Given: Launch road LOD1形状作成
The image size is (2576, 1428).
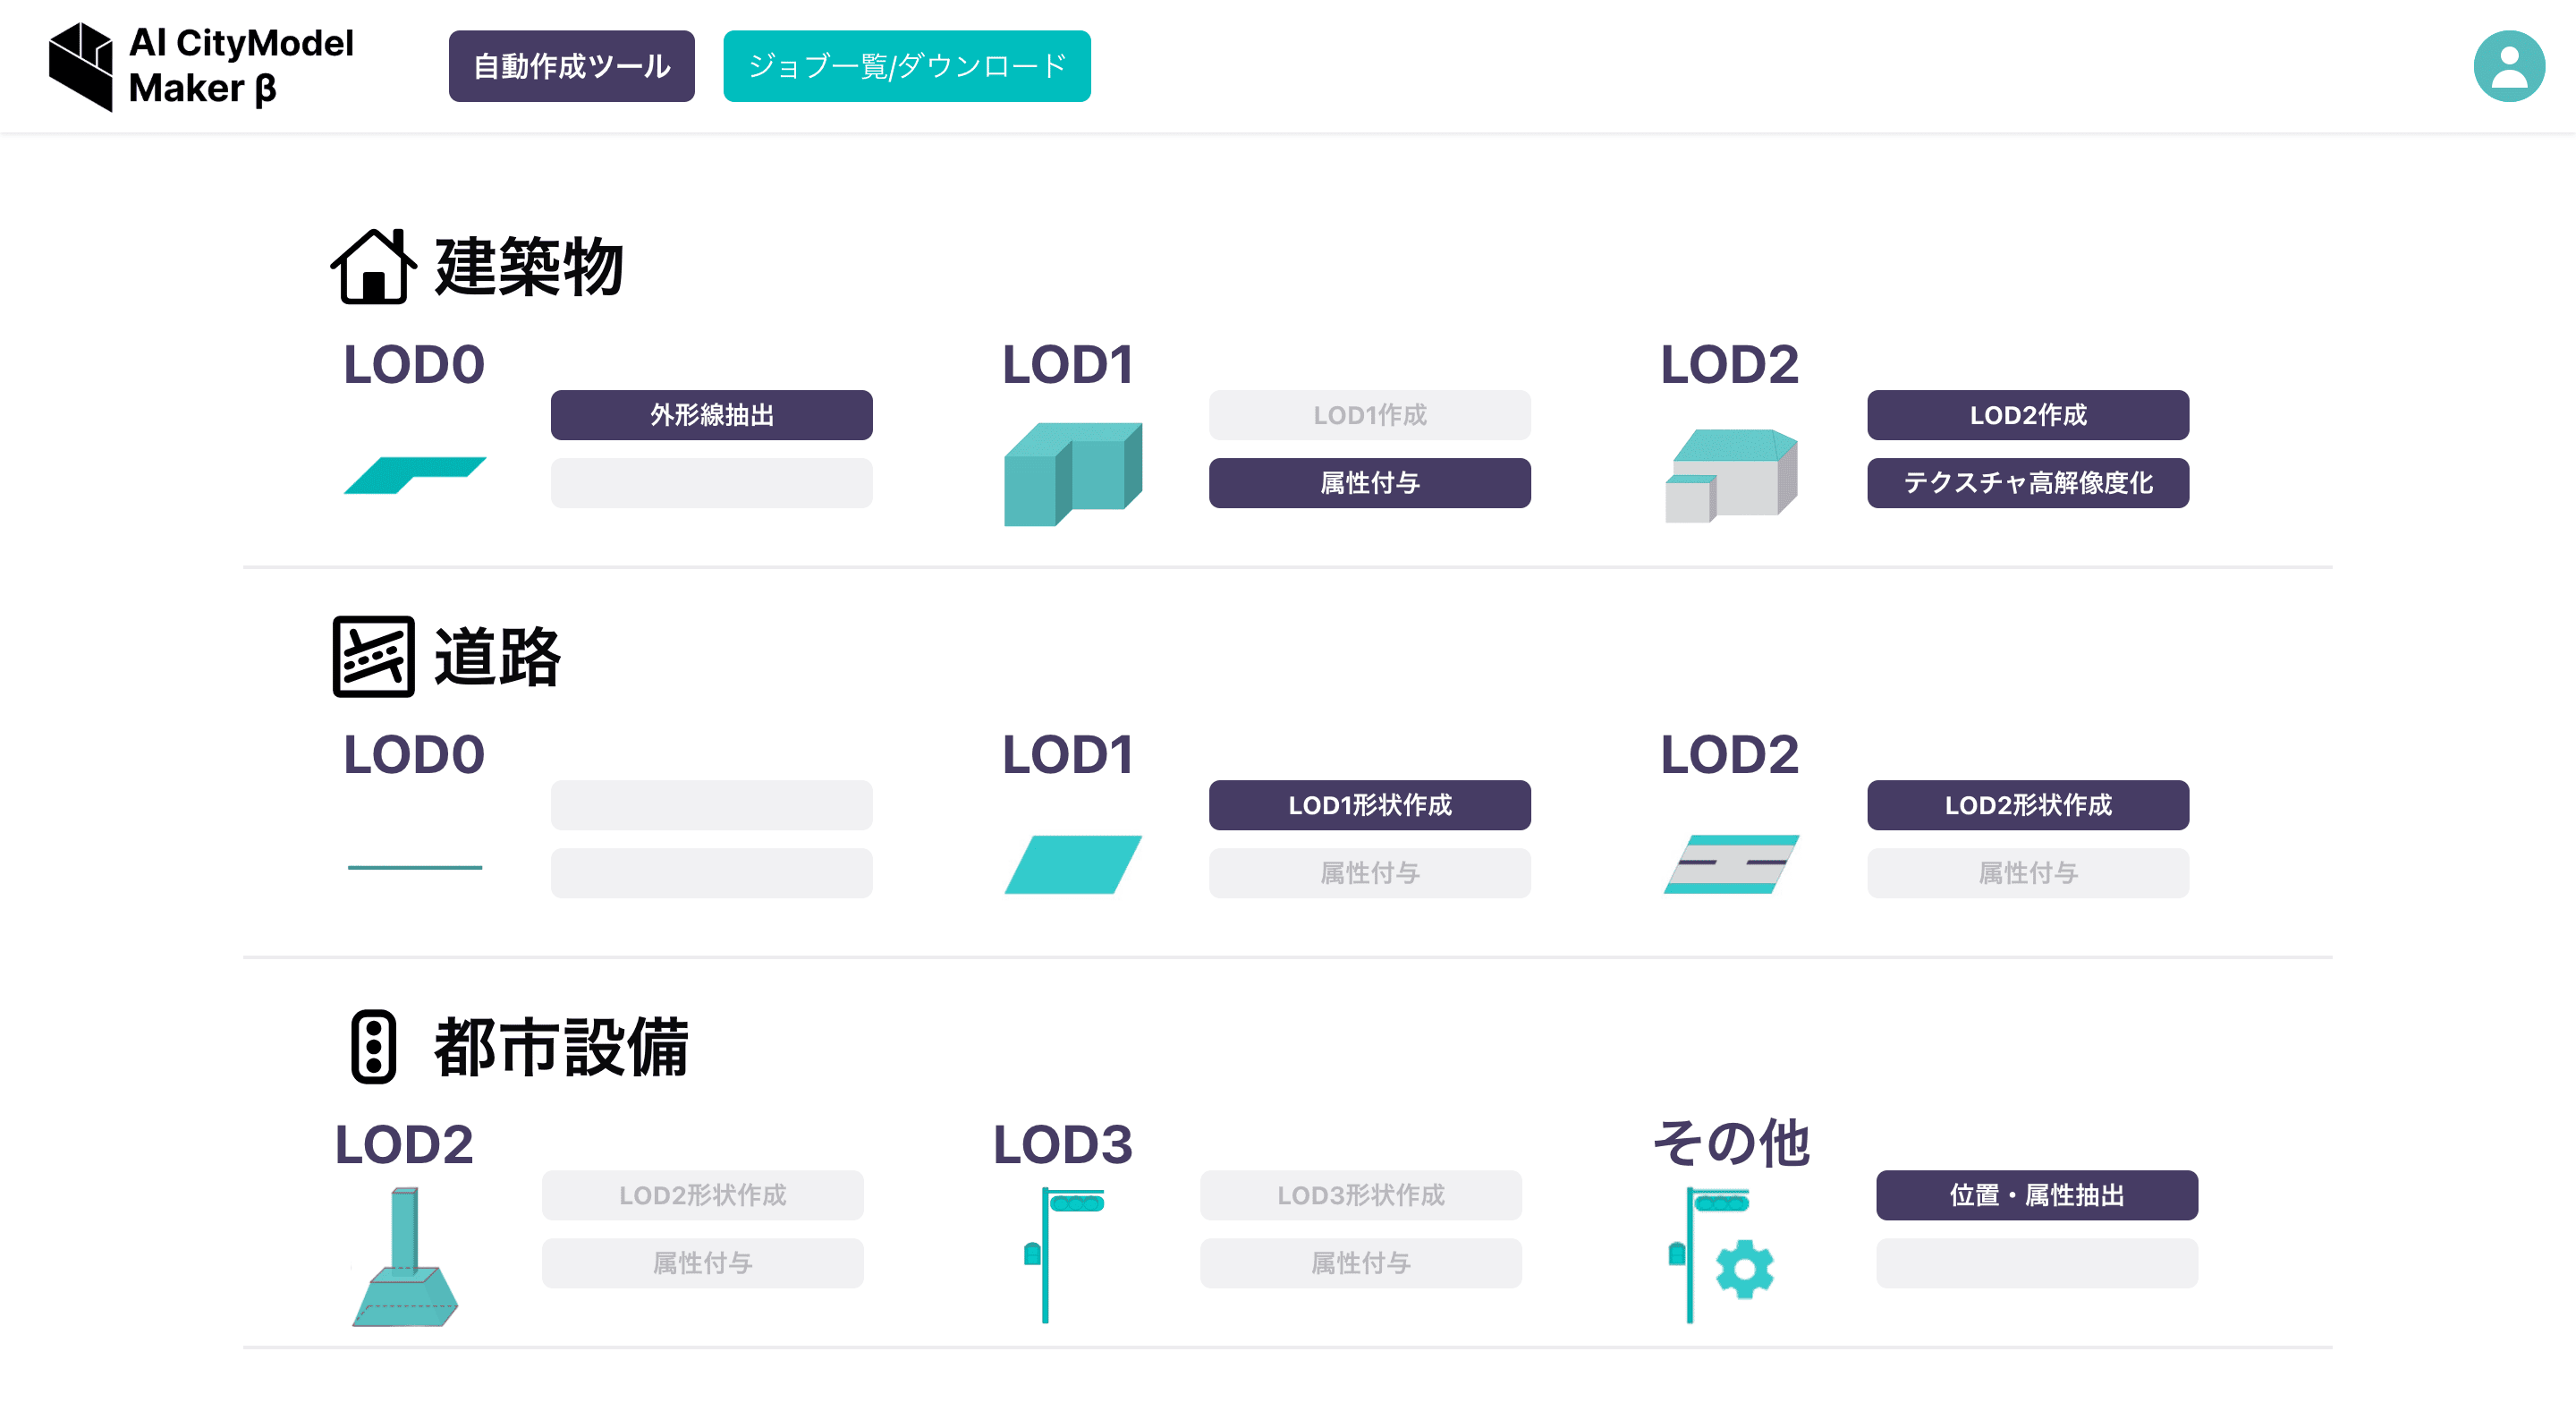Looking at the screenshot, I should click(1369, 805).
